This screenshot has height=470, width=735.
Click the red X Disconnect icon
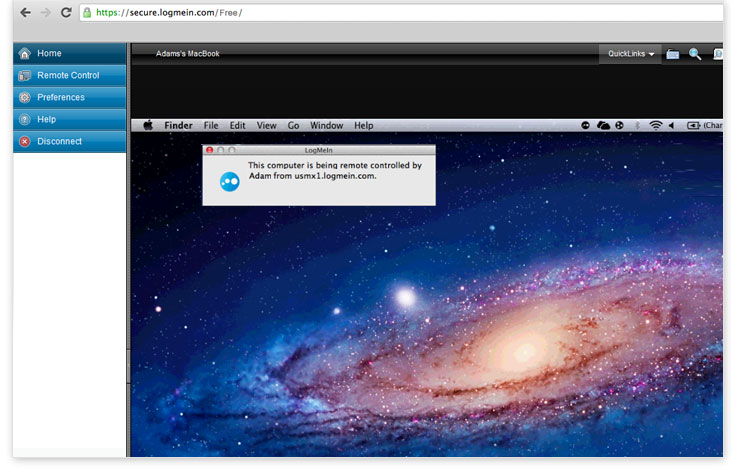click(x=24, y=142)
